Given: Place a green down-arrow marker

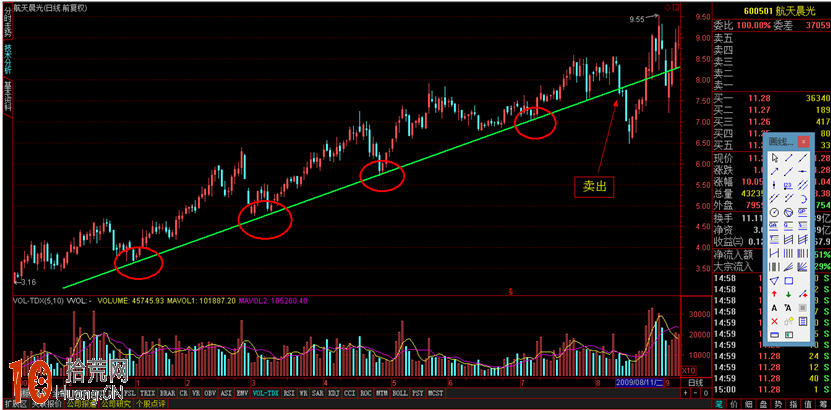Looking at the screenshot, I should [788, 294].
